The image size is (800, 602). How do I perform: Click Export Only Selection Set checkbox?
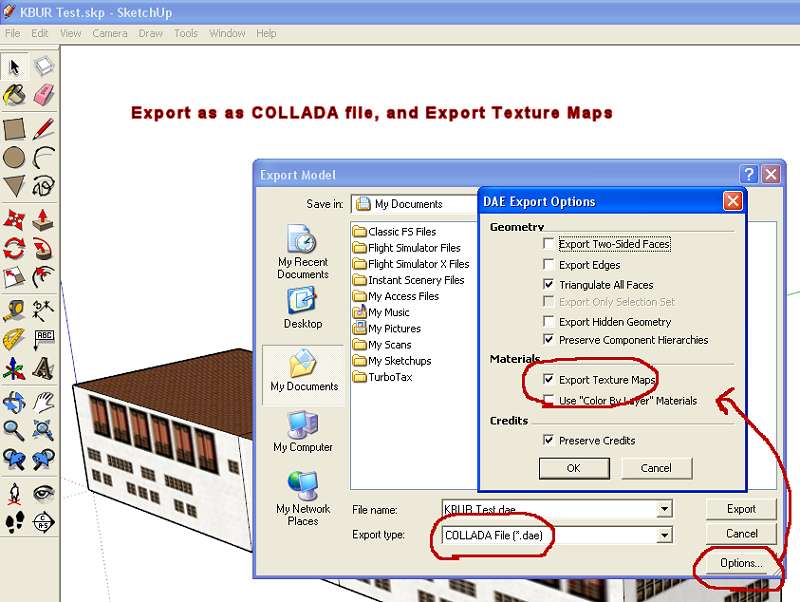548,302
